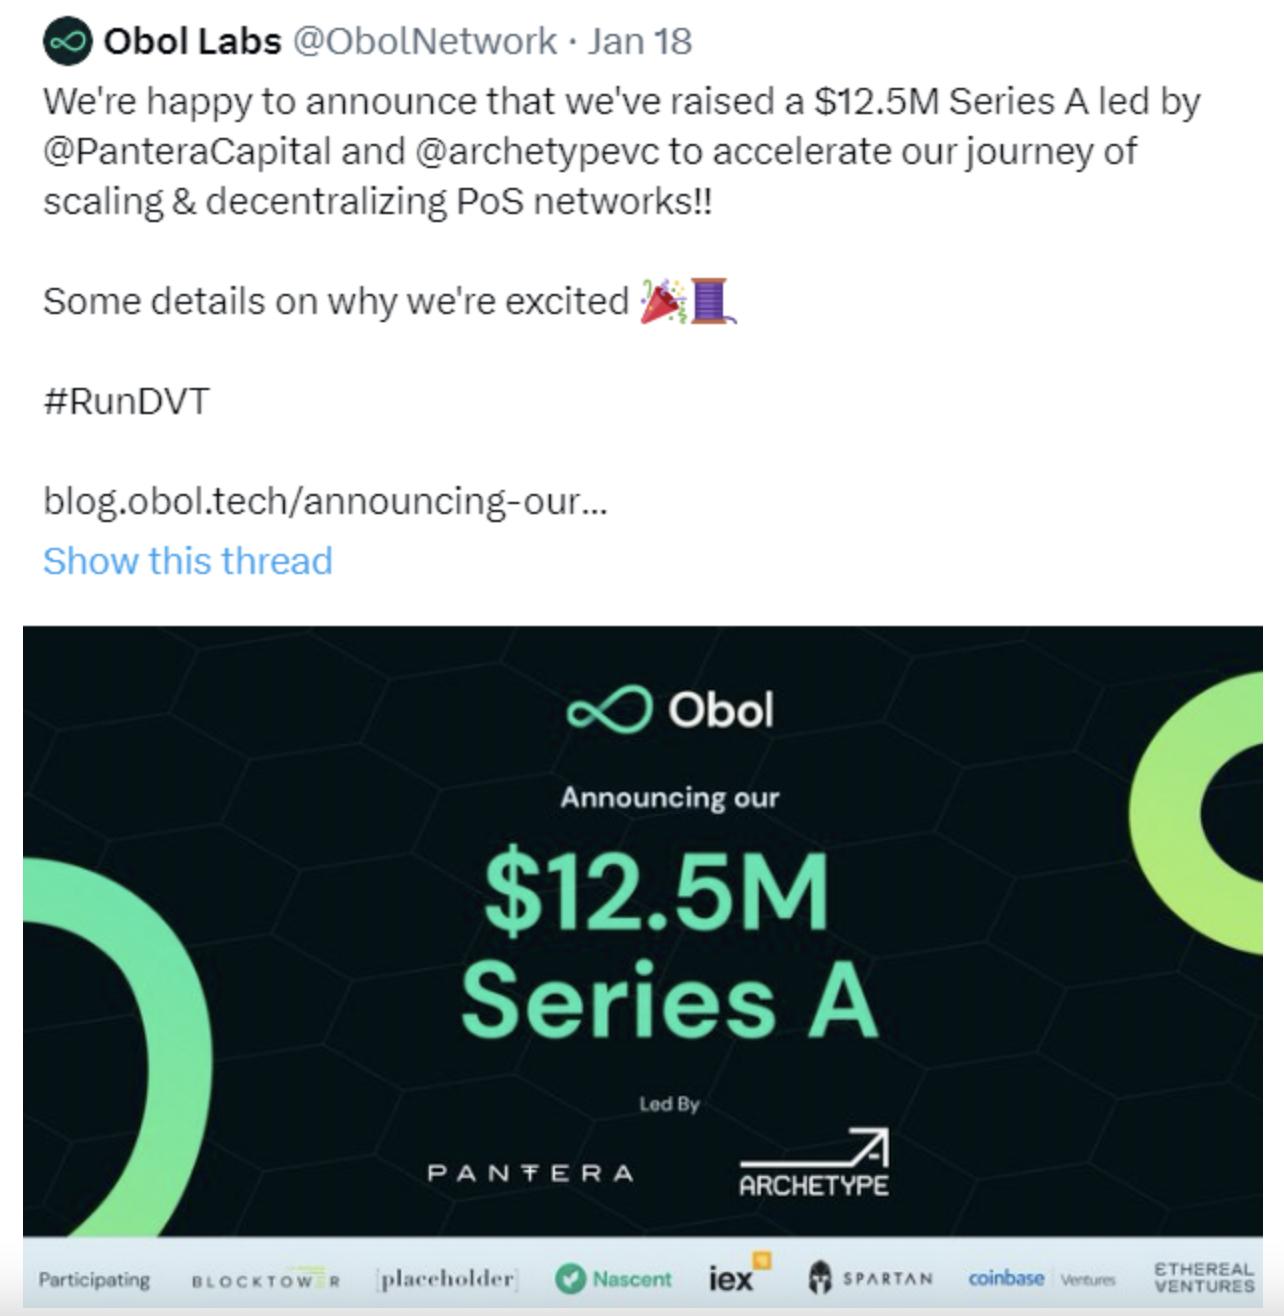
Task: Click the BlockTower logo
Action: (x=265, y=1280)
